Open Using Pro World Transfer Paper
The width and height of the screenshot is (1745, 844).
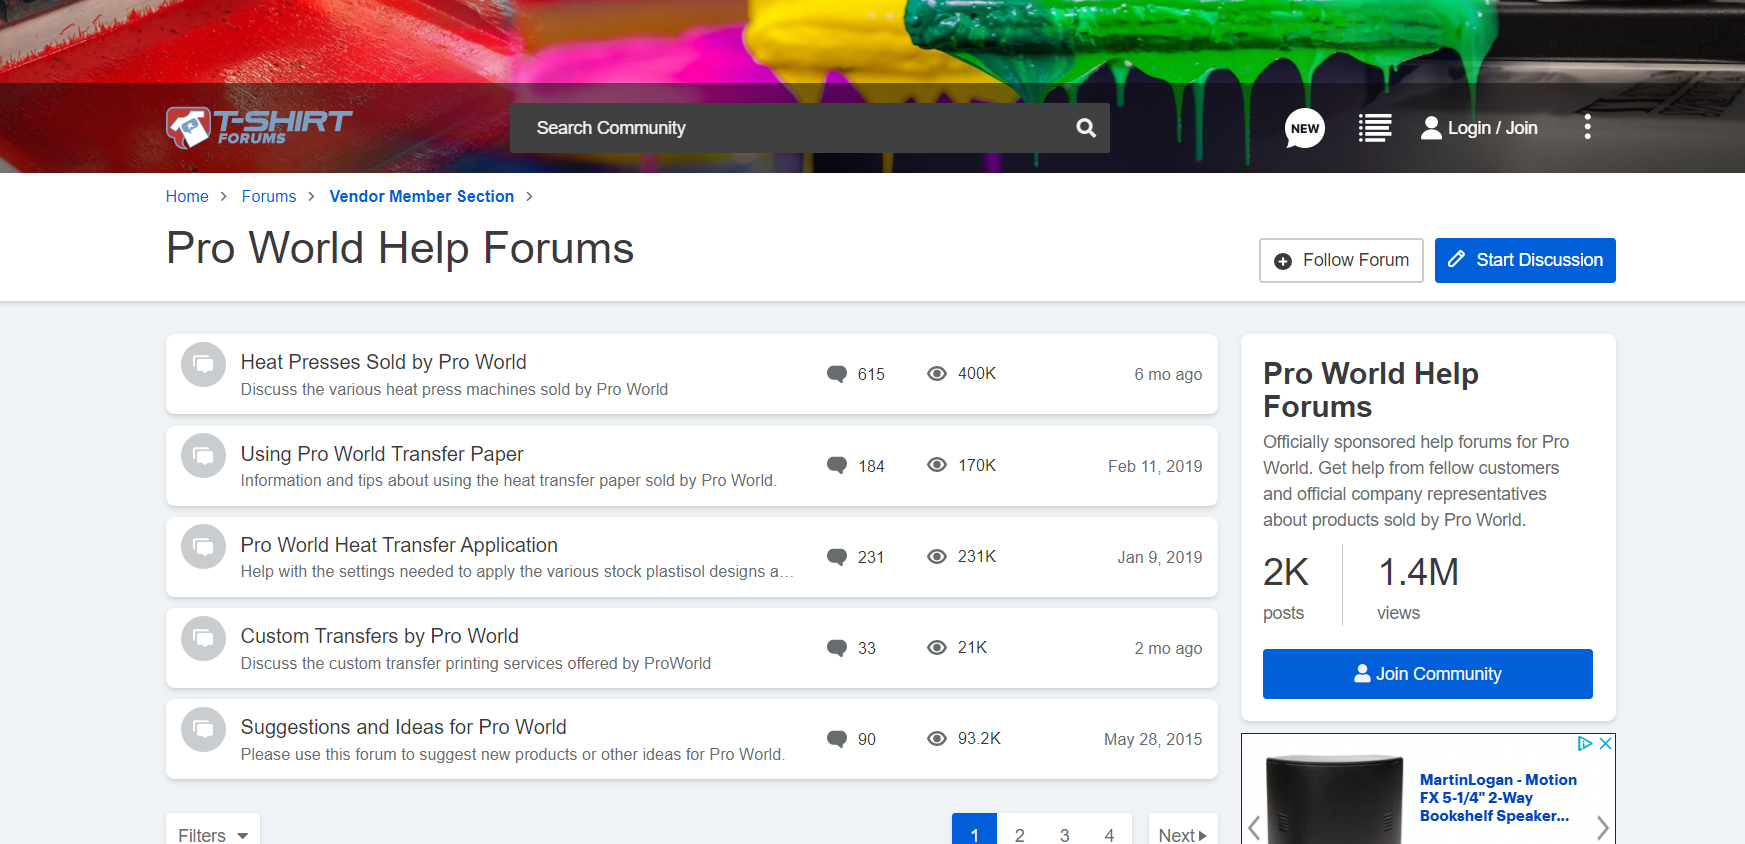pos(382,454)
